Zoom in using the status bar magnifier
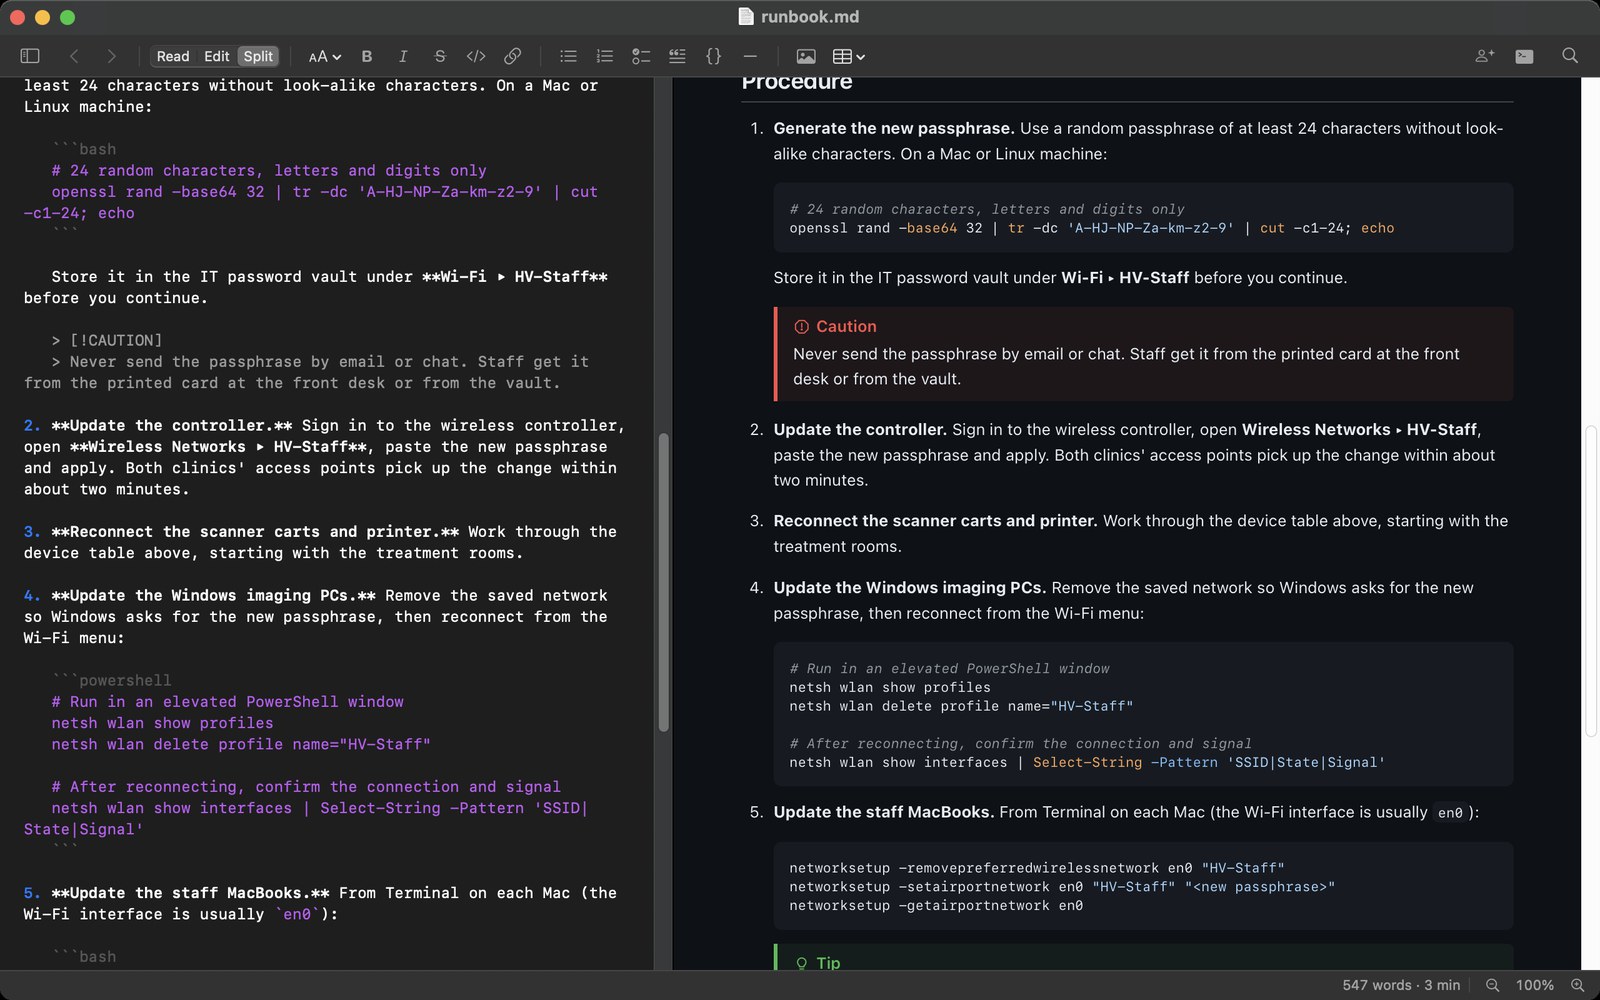1600x1000 pixels. click(1578, 985)
